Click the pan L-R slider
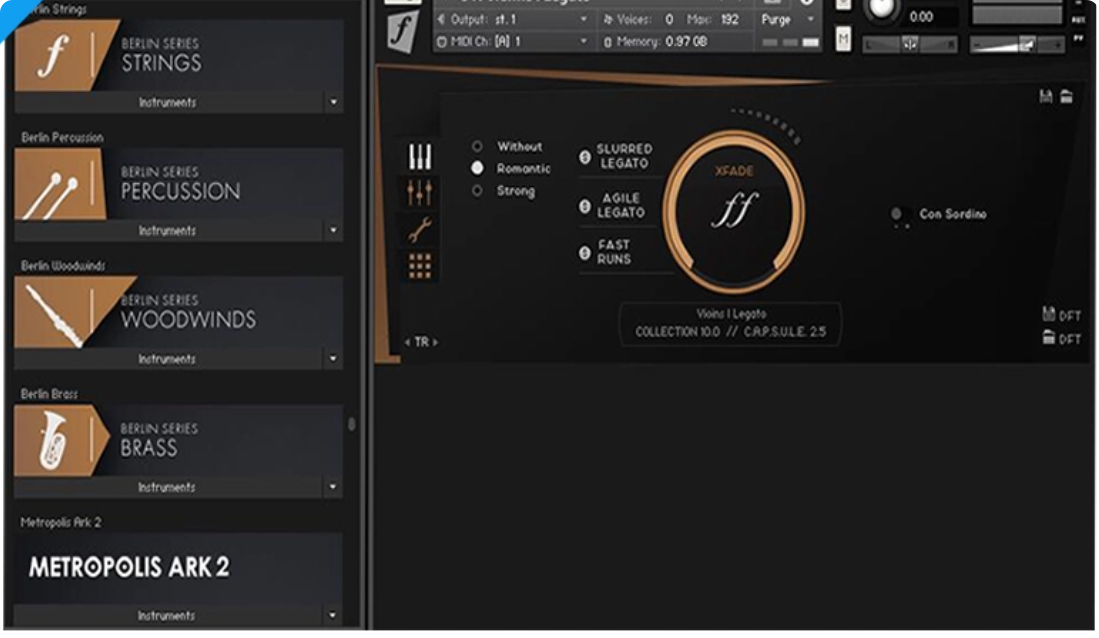1099x638 pixels. (x=910, y=44)
